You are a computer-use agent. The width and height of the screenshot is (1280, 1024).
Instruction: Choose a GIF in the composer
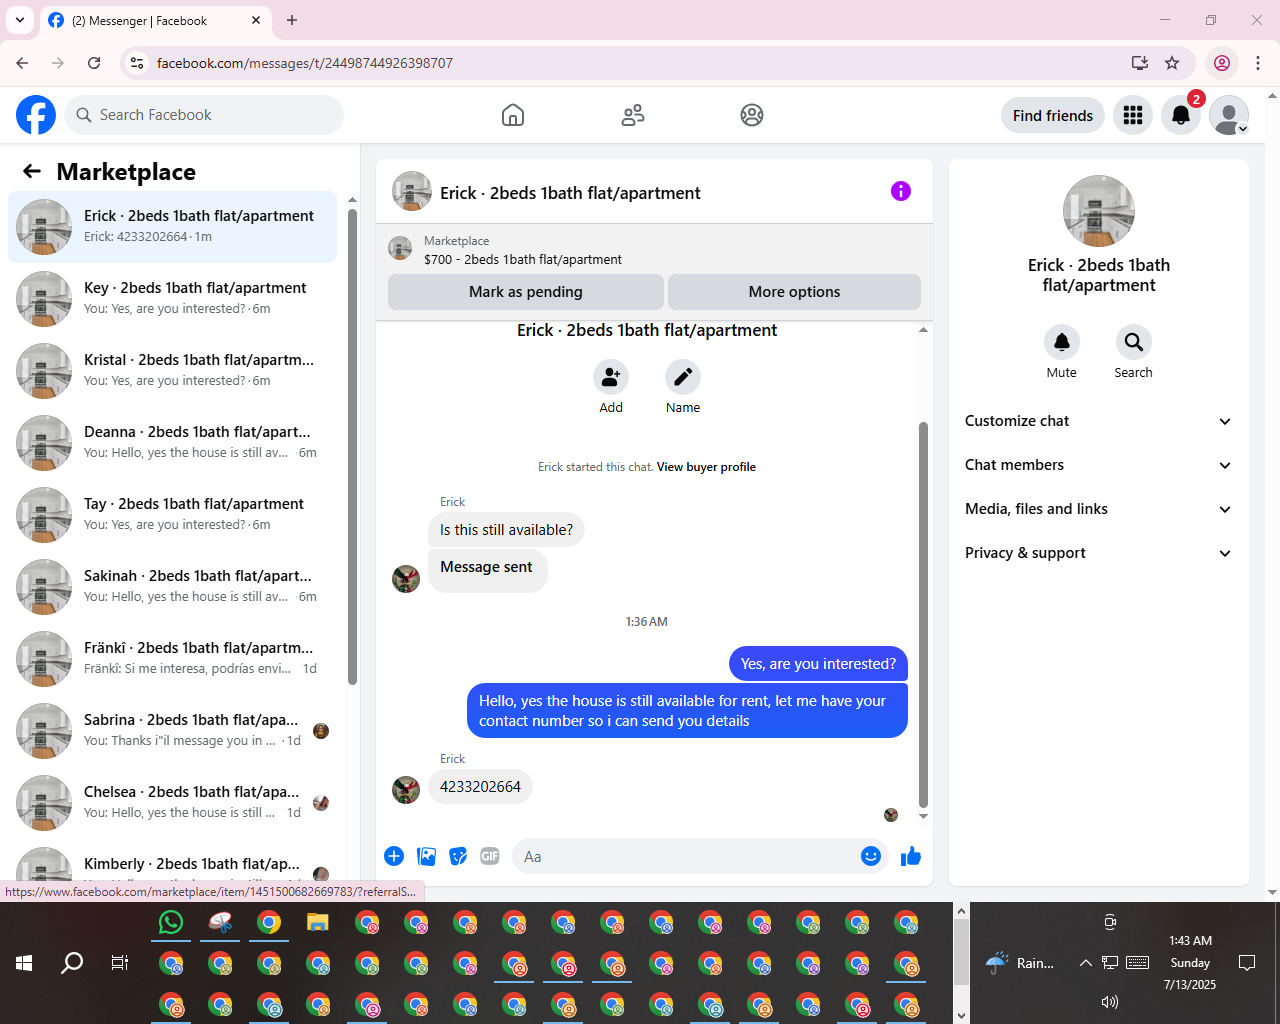490,856
